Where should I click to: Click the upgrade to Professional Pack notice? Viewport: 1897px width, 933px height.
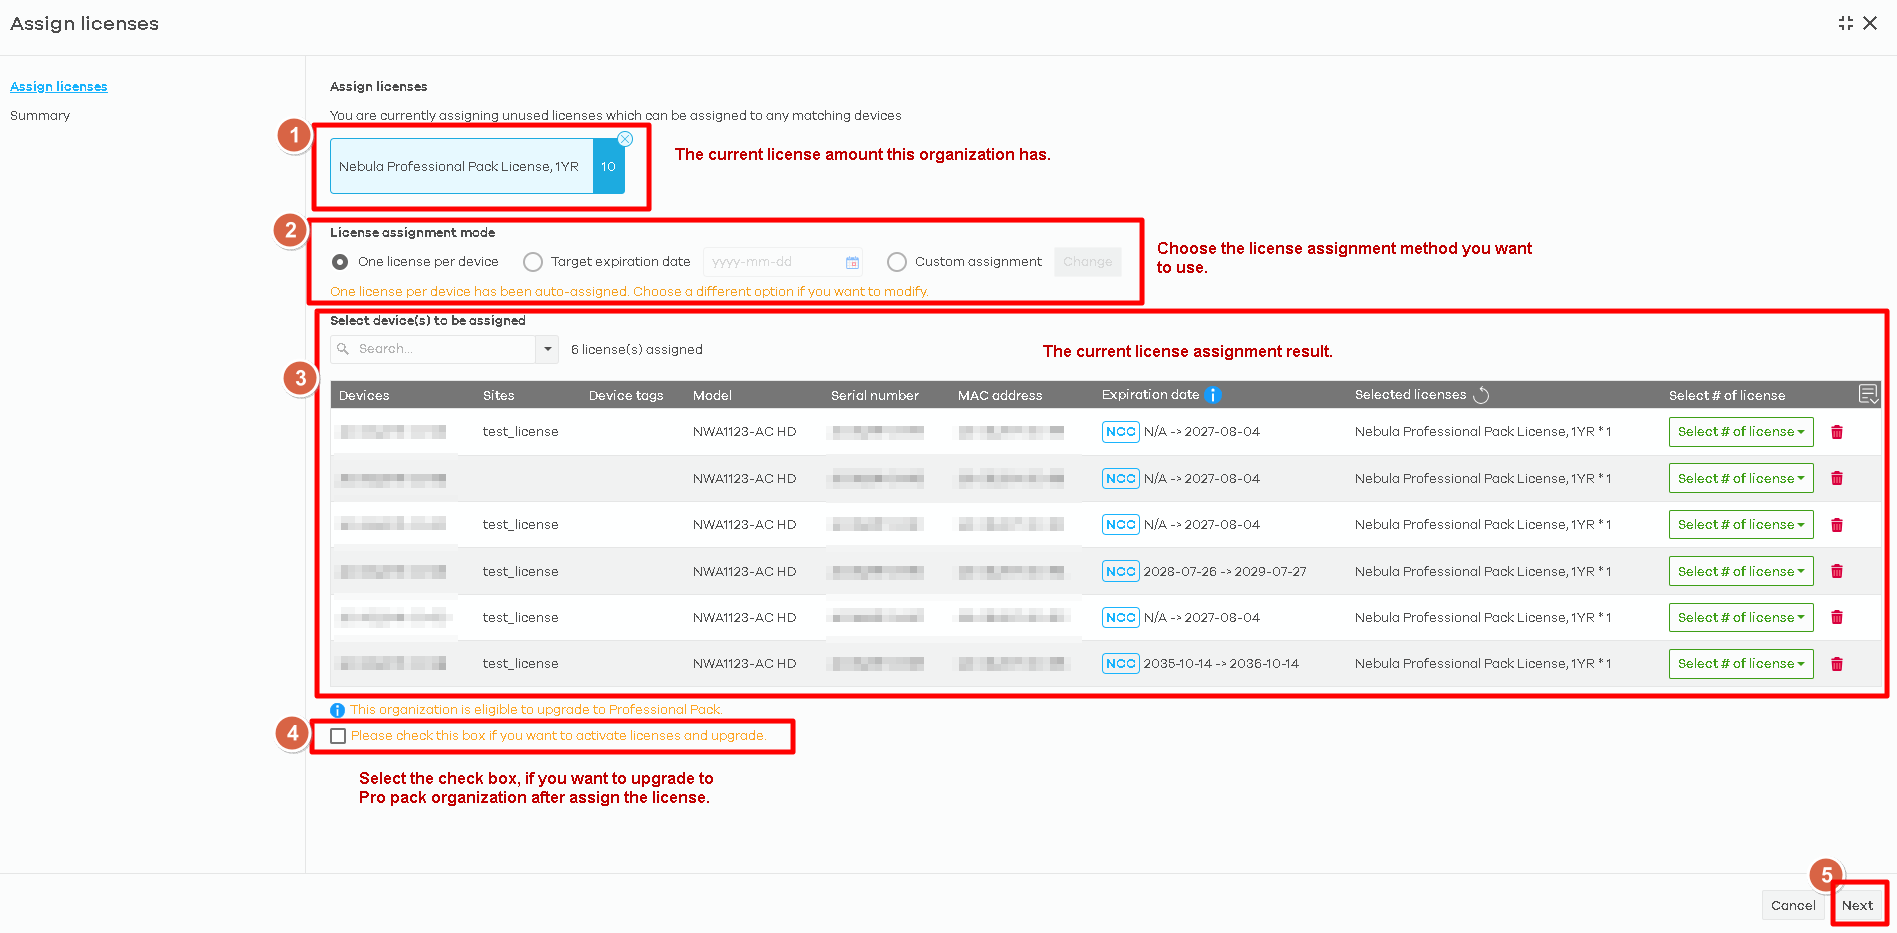(x=536, y=710)
